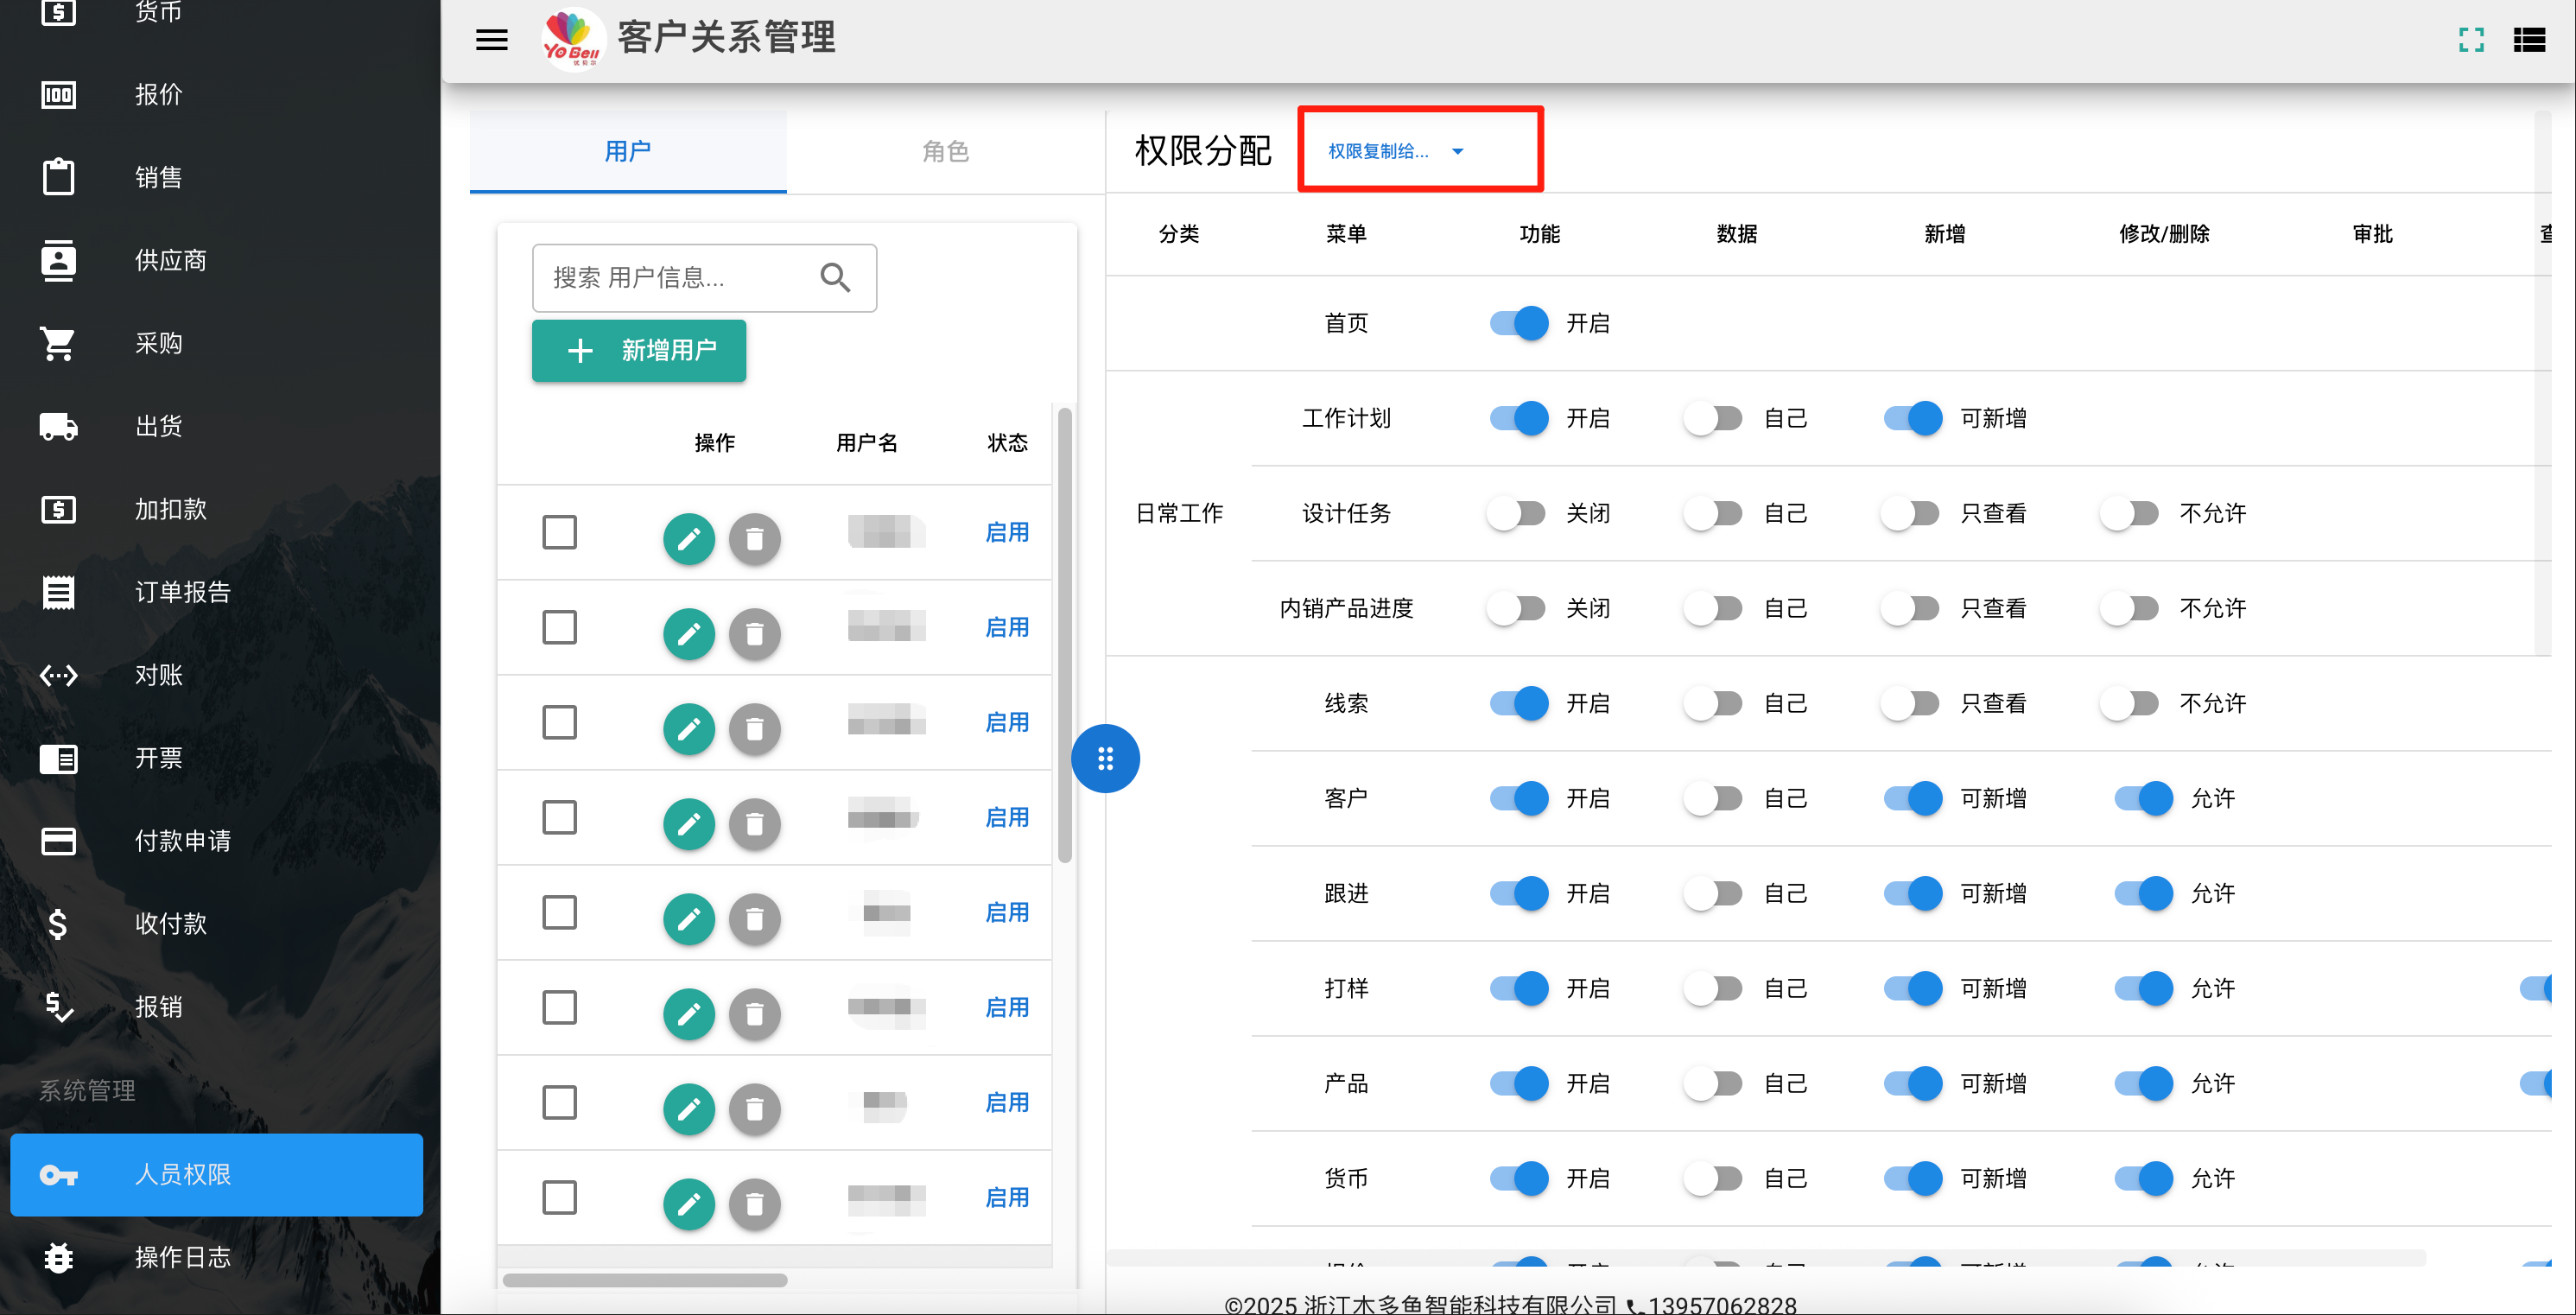Toggle 首页 功能 switch off
The width and height of the screenshot is (2576, 1315).
click(x=1519, y=323)
